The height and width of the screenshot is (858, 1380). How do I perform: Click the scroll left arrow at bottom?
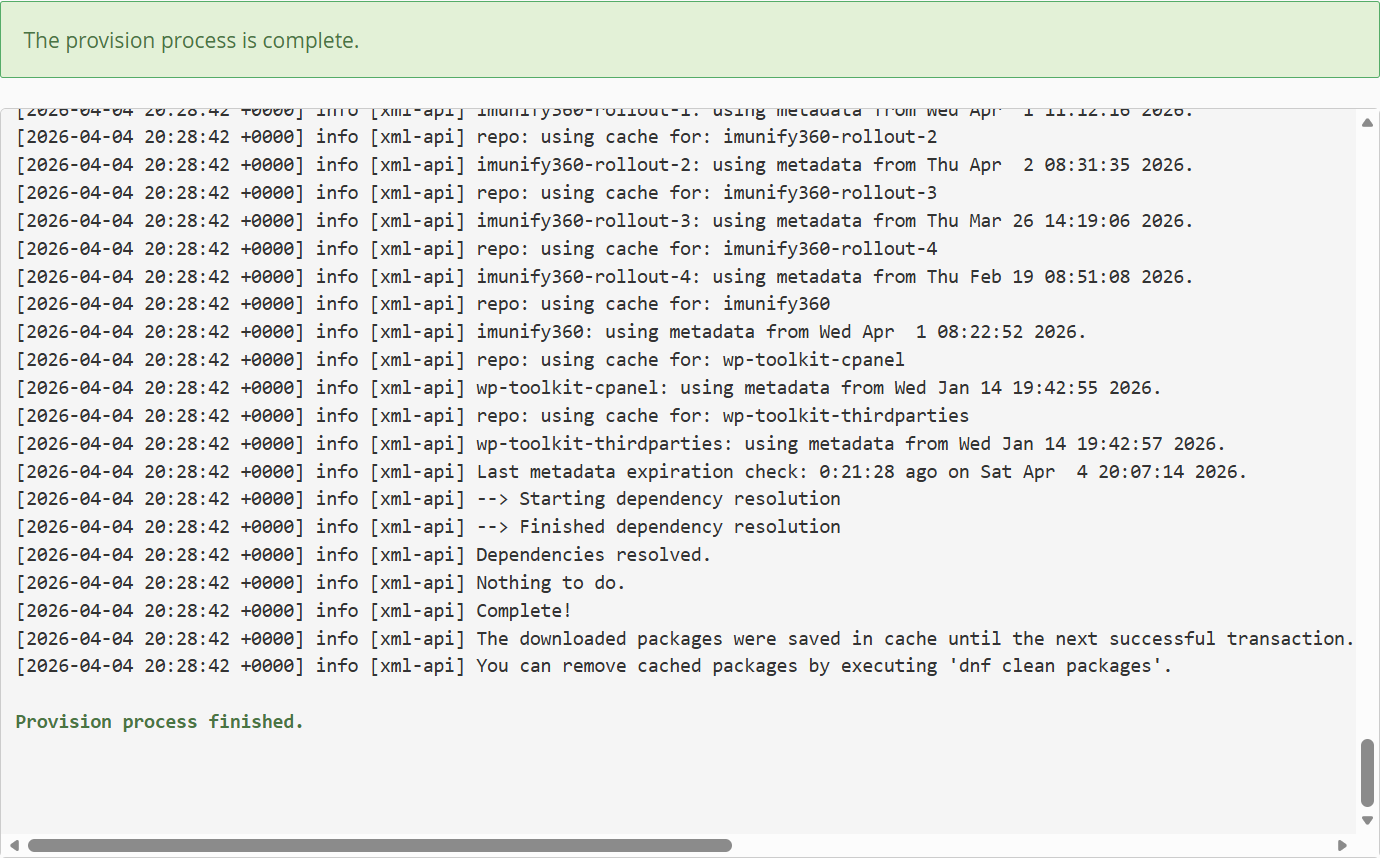[14, 846]
